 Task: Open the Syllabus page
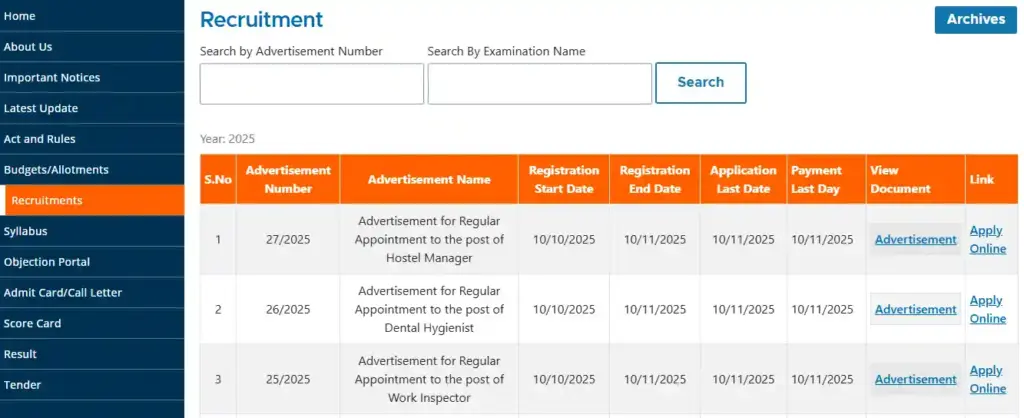click(x=26, y=231)
